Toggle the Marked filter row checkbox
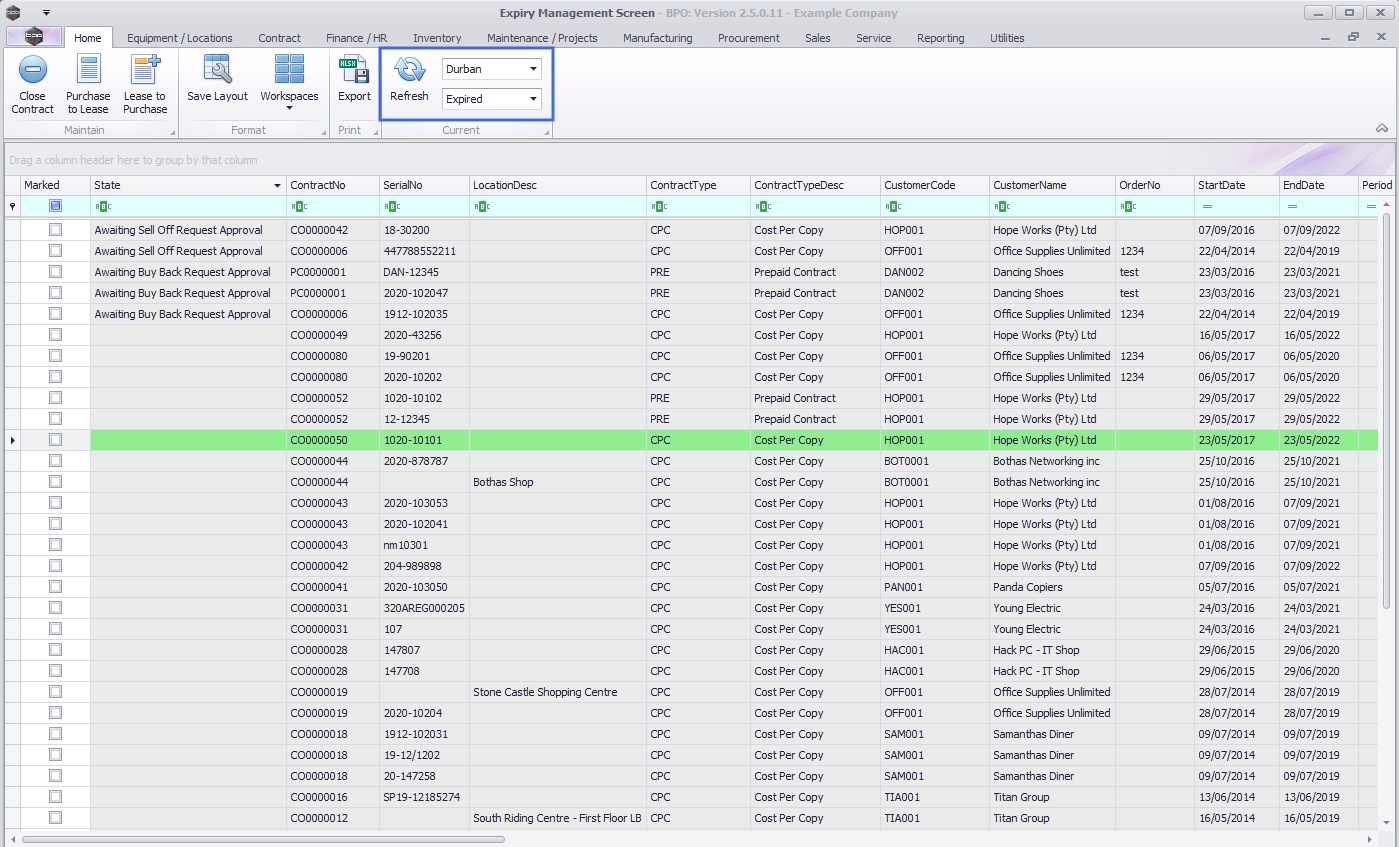The height and width of the screenshot is (847, 1399). pos(55,206)
